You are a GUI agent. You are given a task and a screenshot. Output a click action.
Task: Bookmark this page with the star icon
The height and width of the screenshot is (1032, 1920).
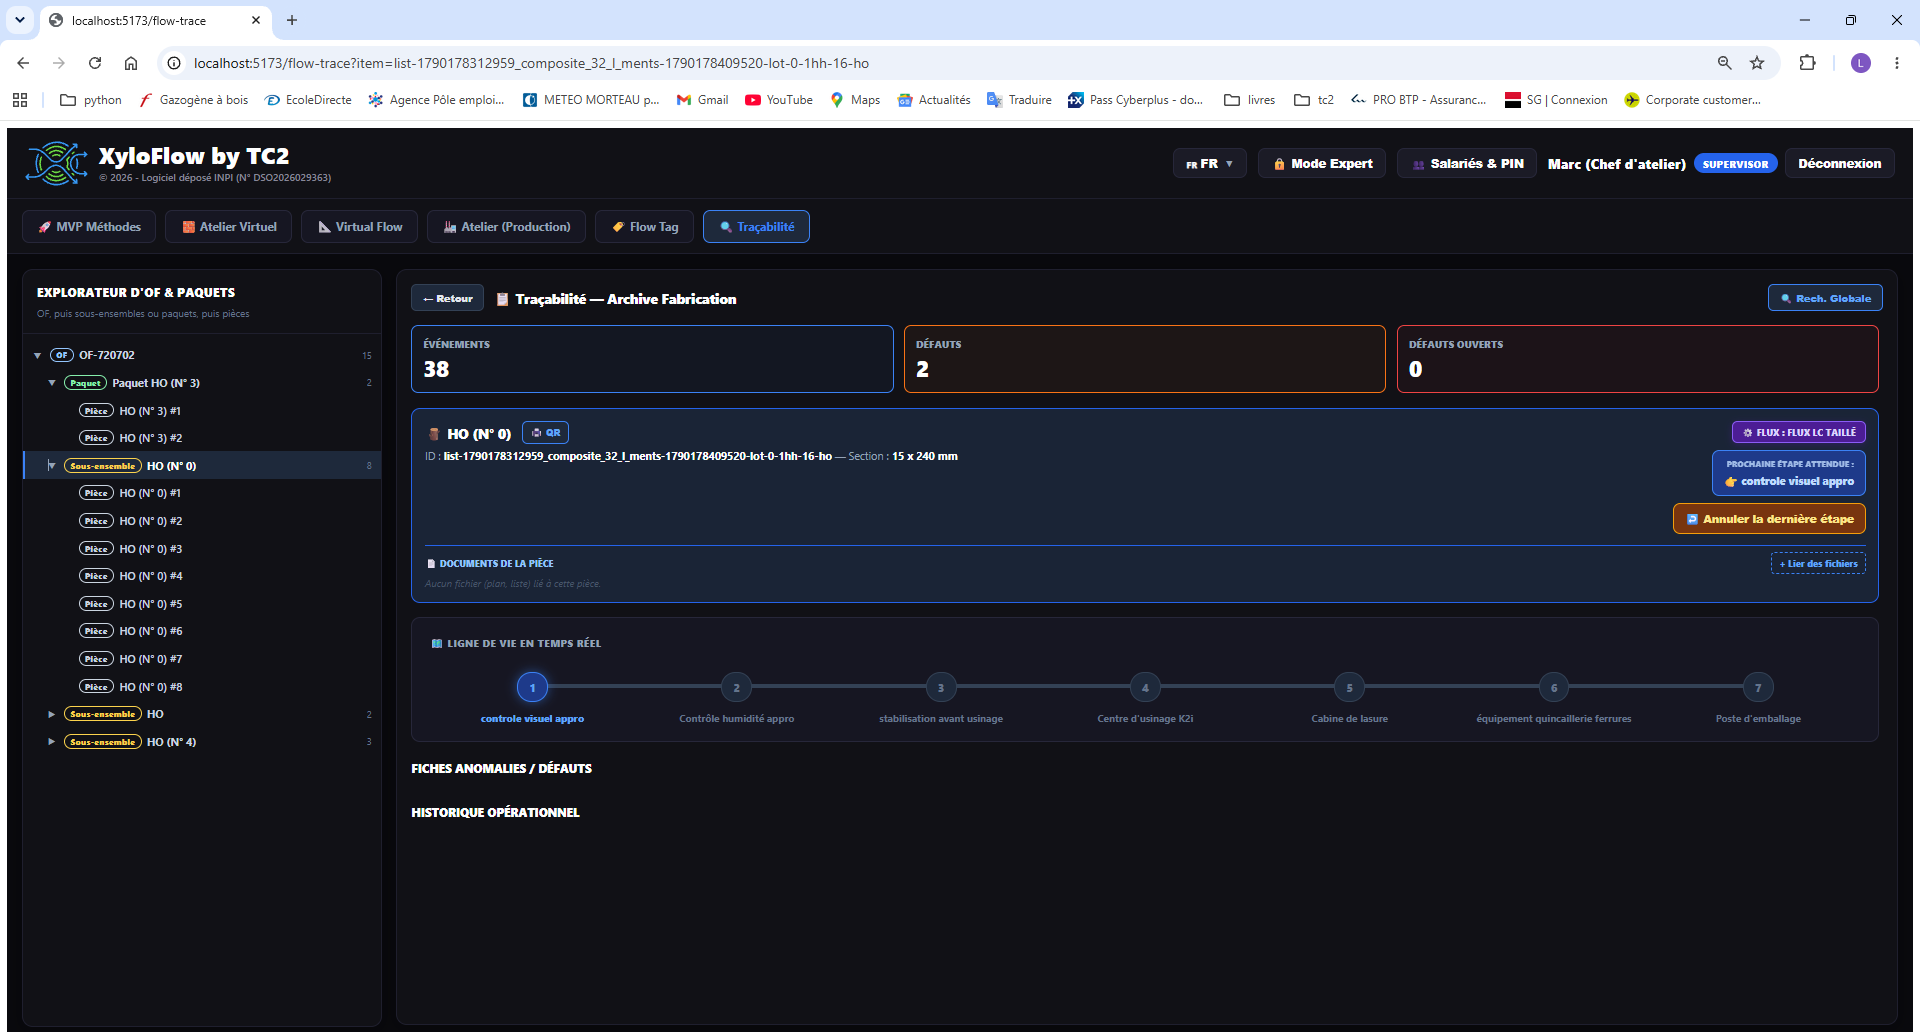[x=1757, y=63]
